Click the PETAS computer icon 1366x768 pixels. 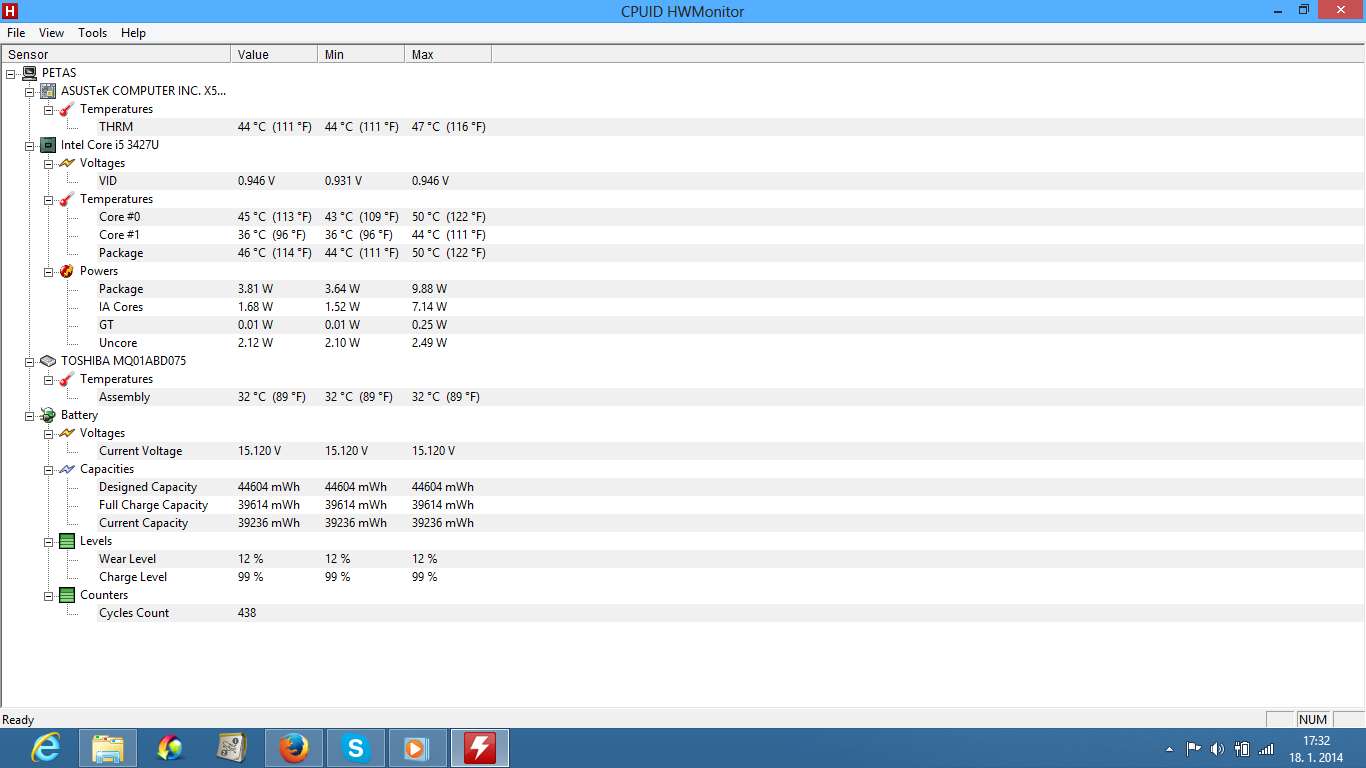tap(29, 73)
